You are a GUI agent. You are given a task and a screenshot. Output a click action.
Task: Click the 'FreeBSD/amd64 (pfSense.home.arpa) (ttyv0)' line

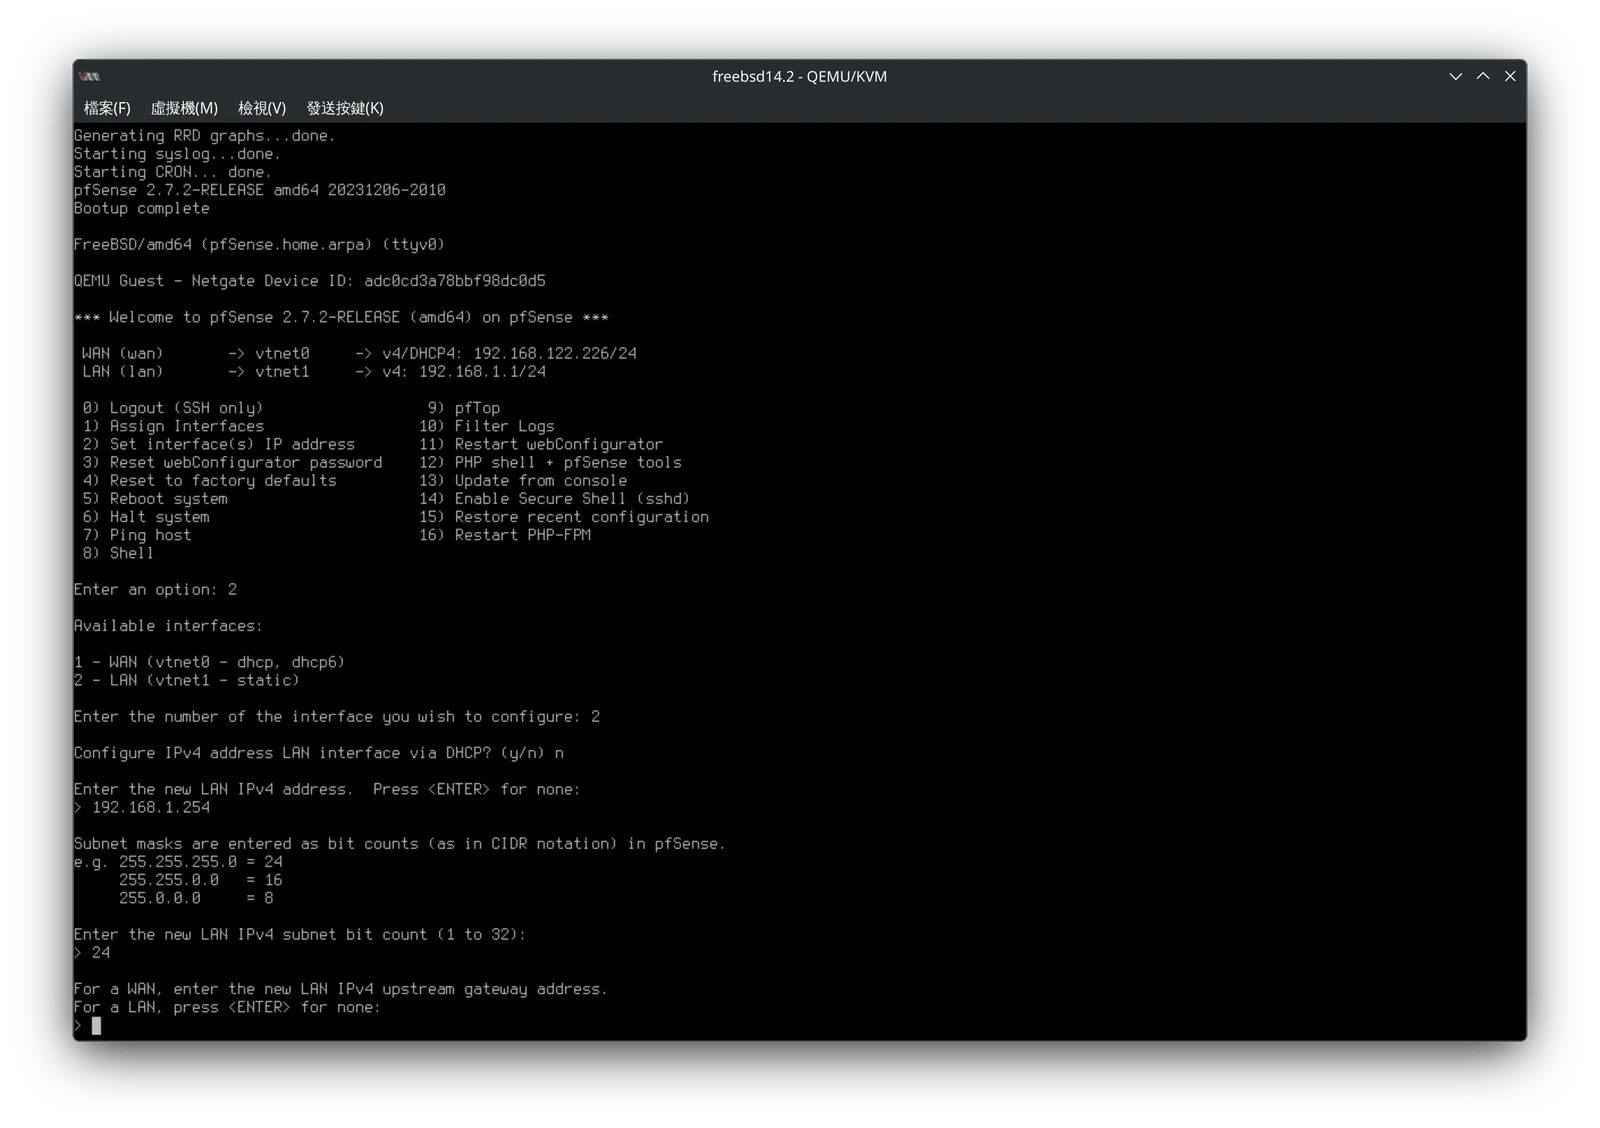pyautogui.click(x=259, y=245)
